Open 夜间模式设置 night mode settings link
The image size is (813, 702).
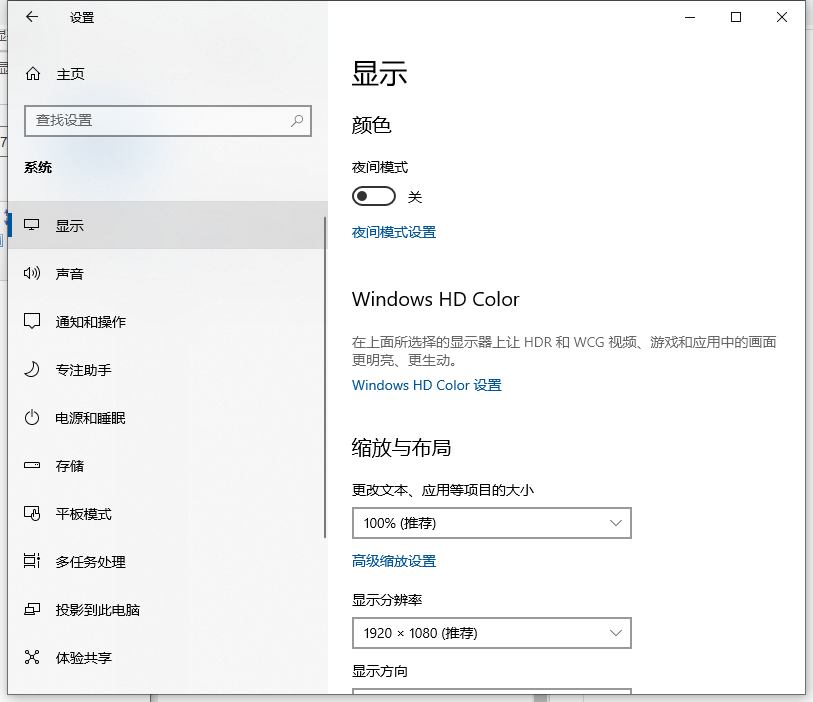[x=394, y=232]
